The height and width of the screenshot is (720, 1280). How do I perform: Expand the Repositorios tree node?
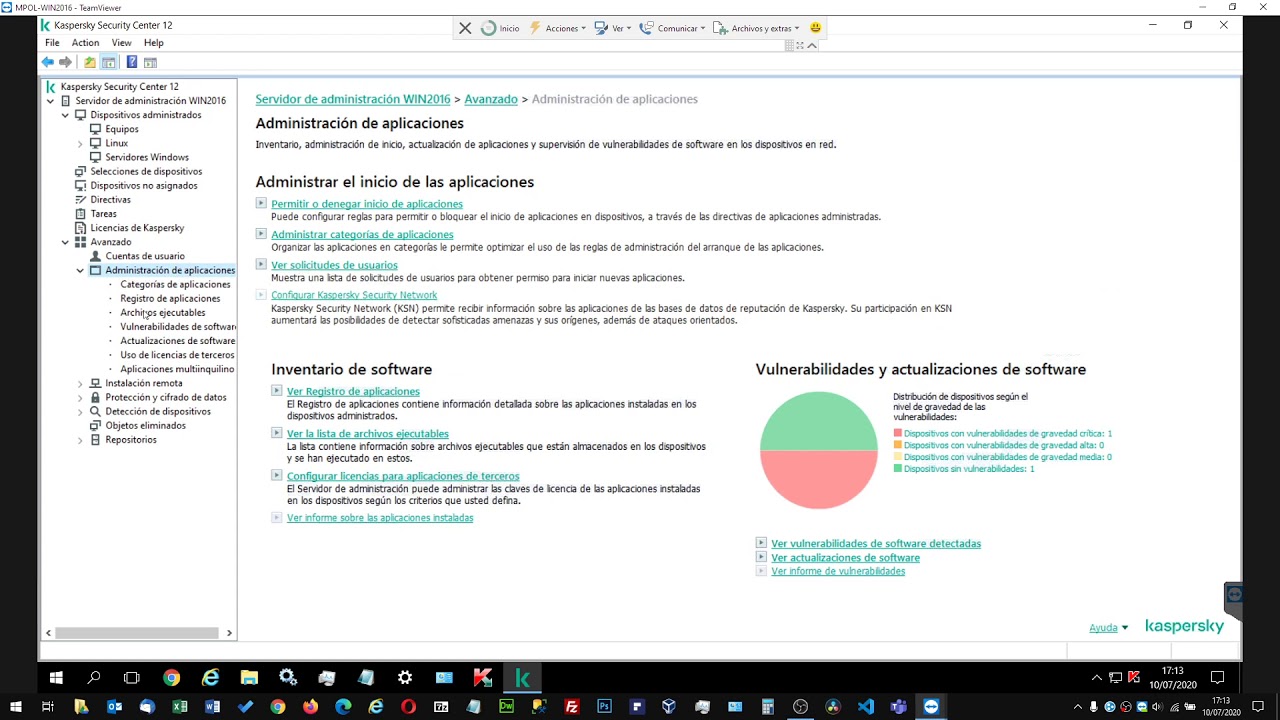[80, 440]
